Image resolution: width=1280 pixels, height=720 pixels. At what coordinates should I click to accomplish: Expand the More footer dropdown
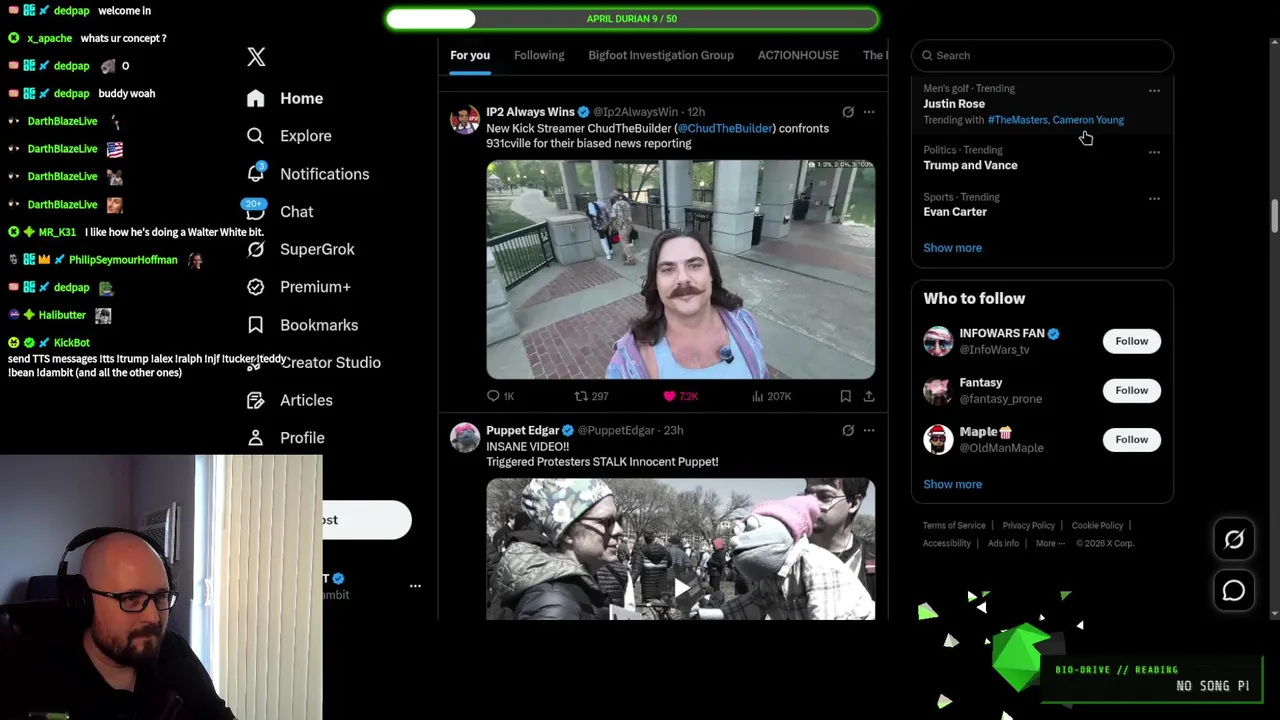pos(1048,543)
